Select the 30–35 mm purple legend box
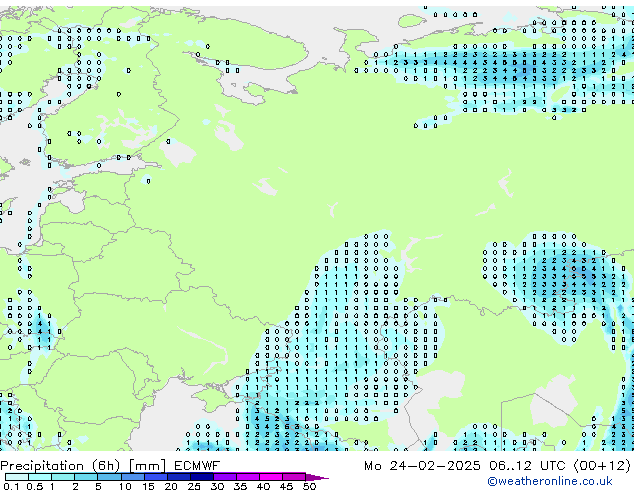 click(x=224, y=477)
